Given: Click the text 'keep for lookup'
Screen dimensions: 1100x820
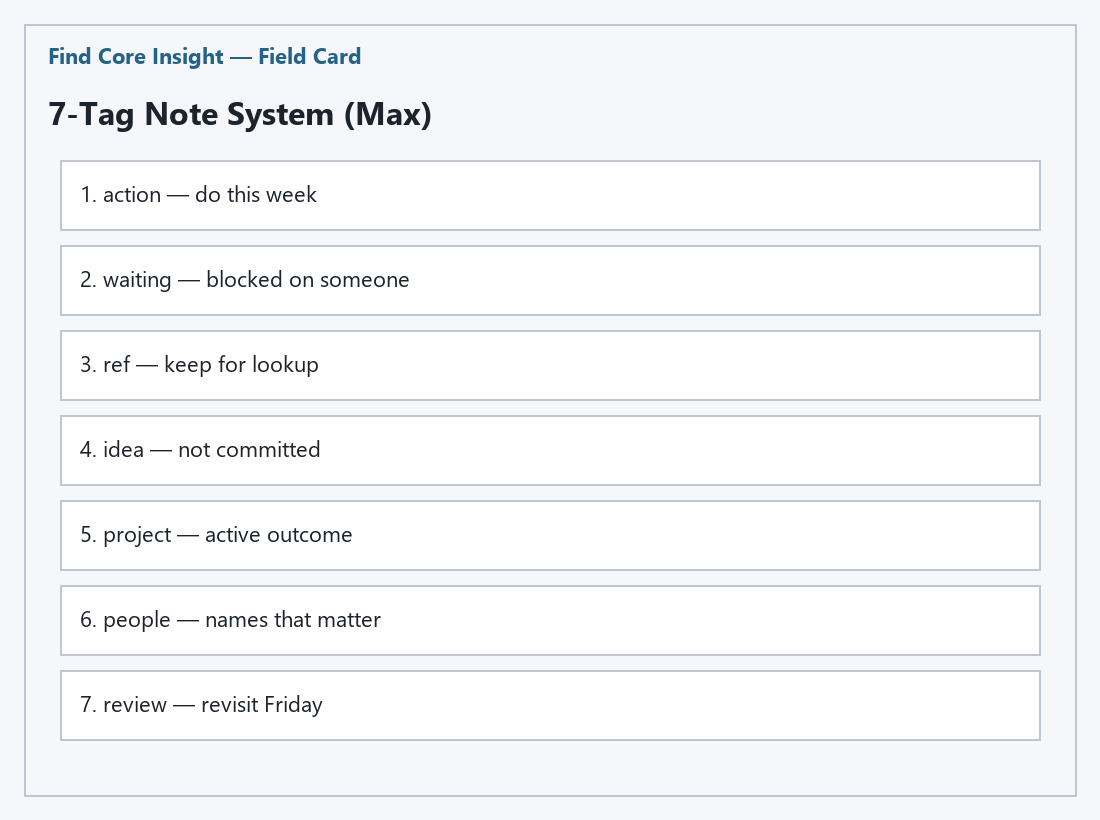Looking at the screenshot, I should [x=241, y=365].
